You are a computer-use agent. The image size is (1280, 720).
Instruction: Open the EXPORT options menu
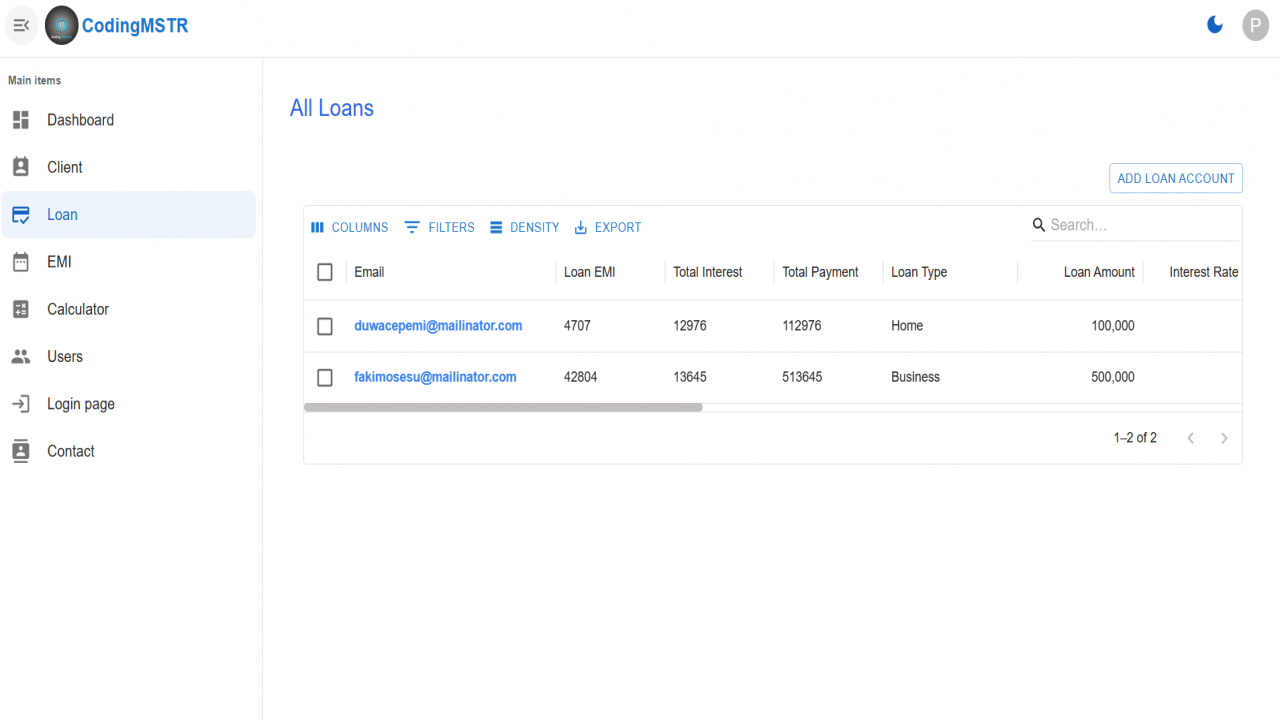click(x=608, y=227)
